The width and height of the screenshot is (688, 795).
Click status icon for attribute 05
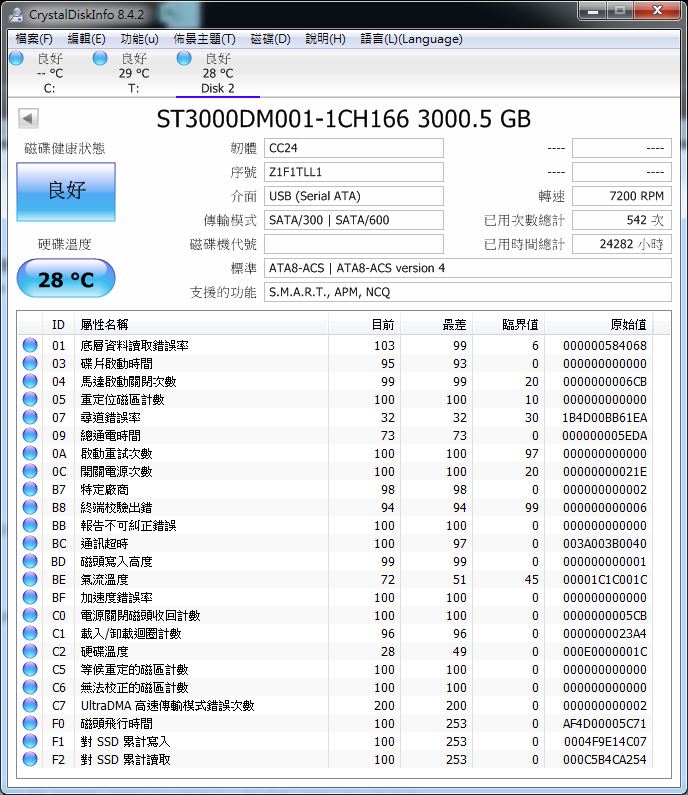pyautogui.click(x=30, y=399)
